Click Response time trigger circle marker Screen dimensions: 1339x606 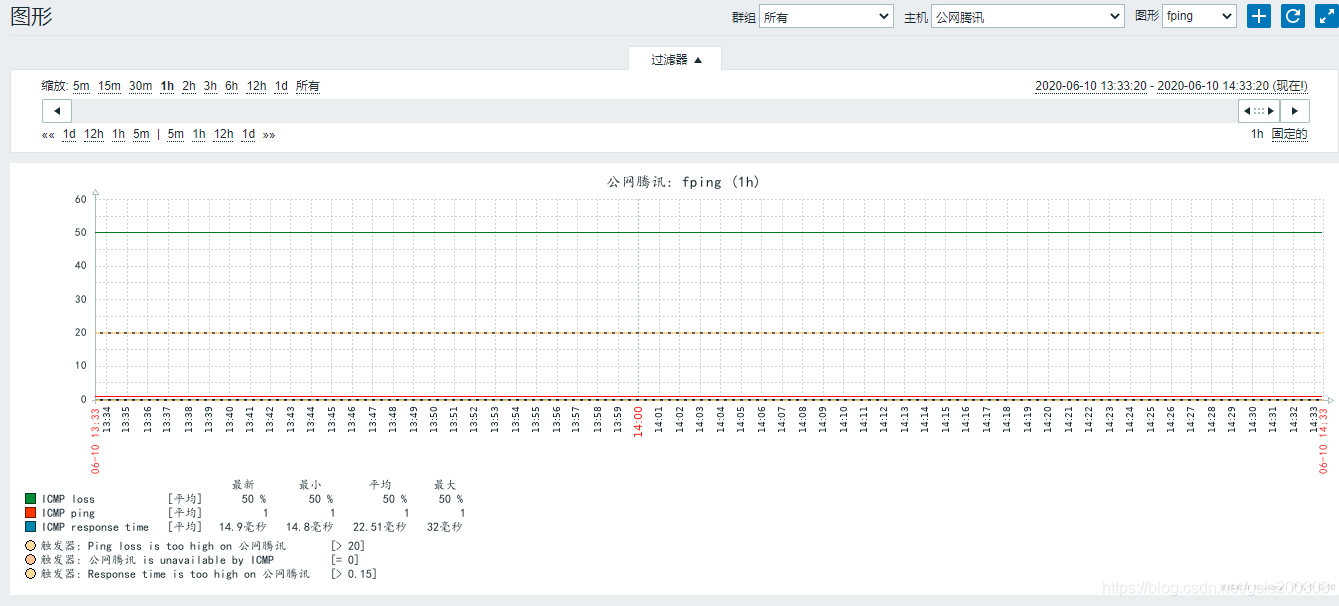[x=31, y=574]
